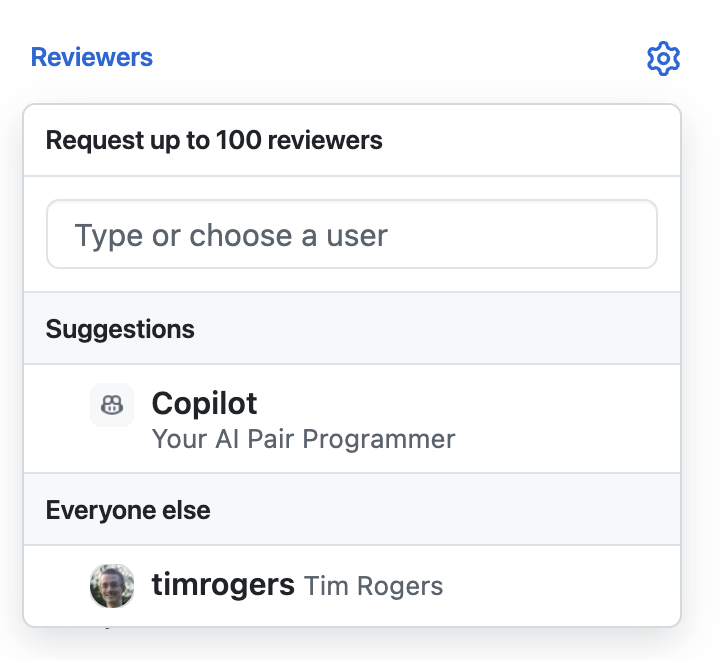Click "Your AI Pair Programmer" description
The width and height of the screenshot is (720, 660).
click(304, 439)
